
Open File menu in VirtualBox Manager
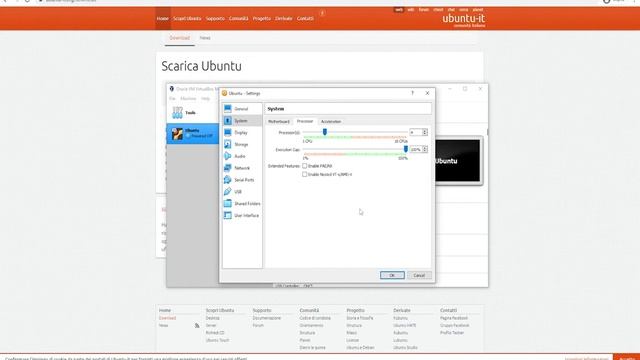172,98
